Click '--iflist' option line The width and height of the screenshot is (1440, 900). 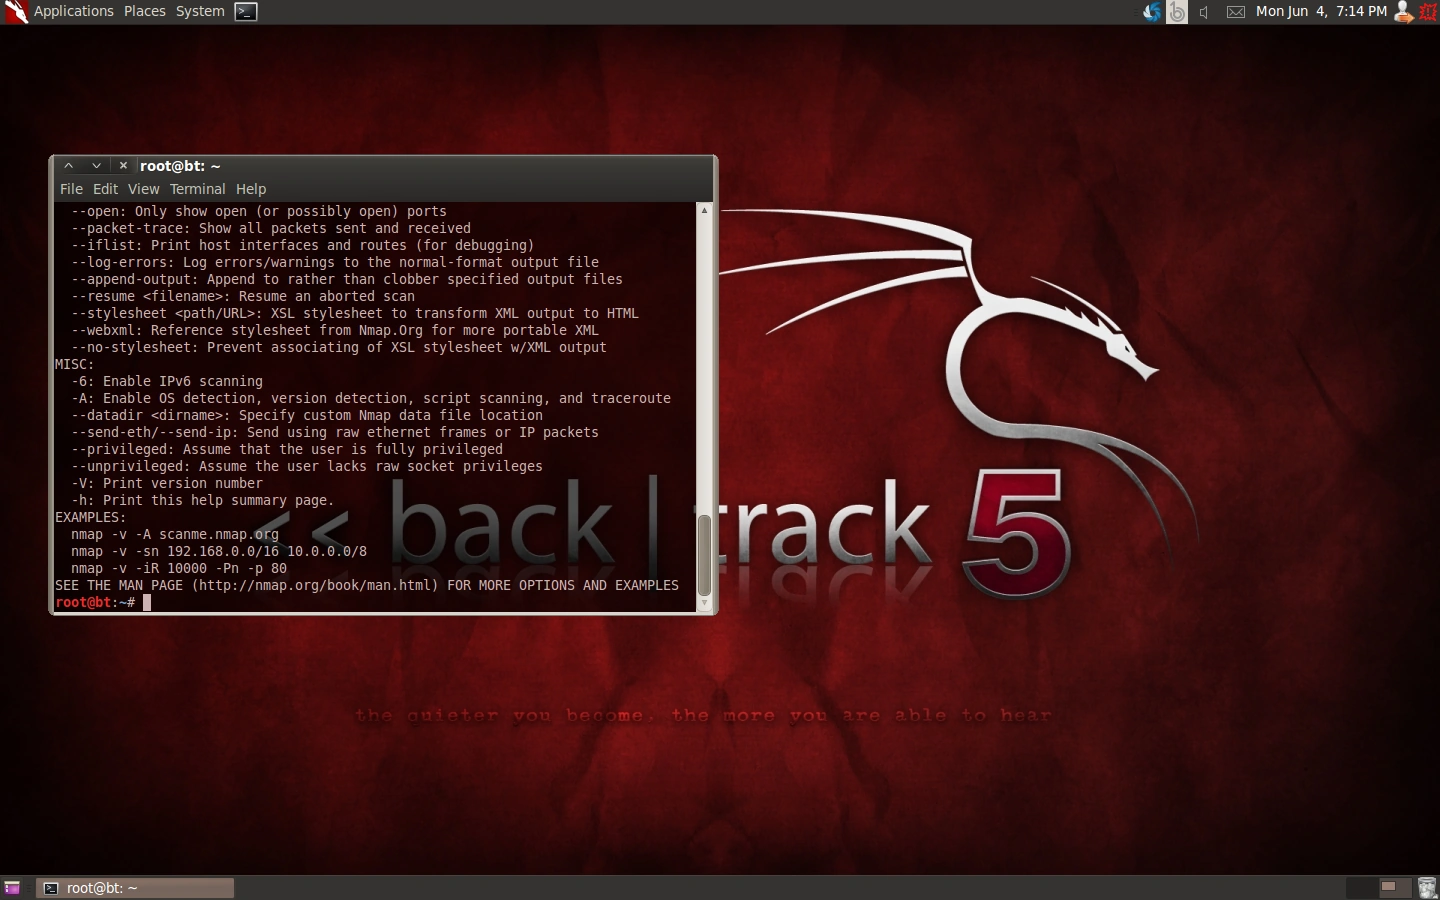pos(303,245)
